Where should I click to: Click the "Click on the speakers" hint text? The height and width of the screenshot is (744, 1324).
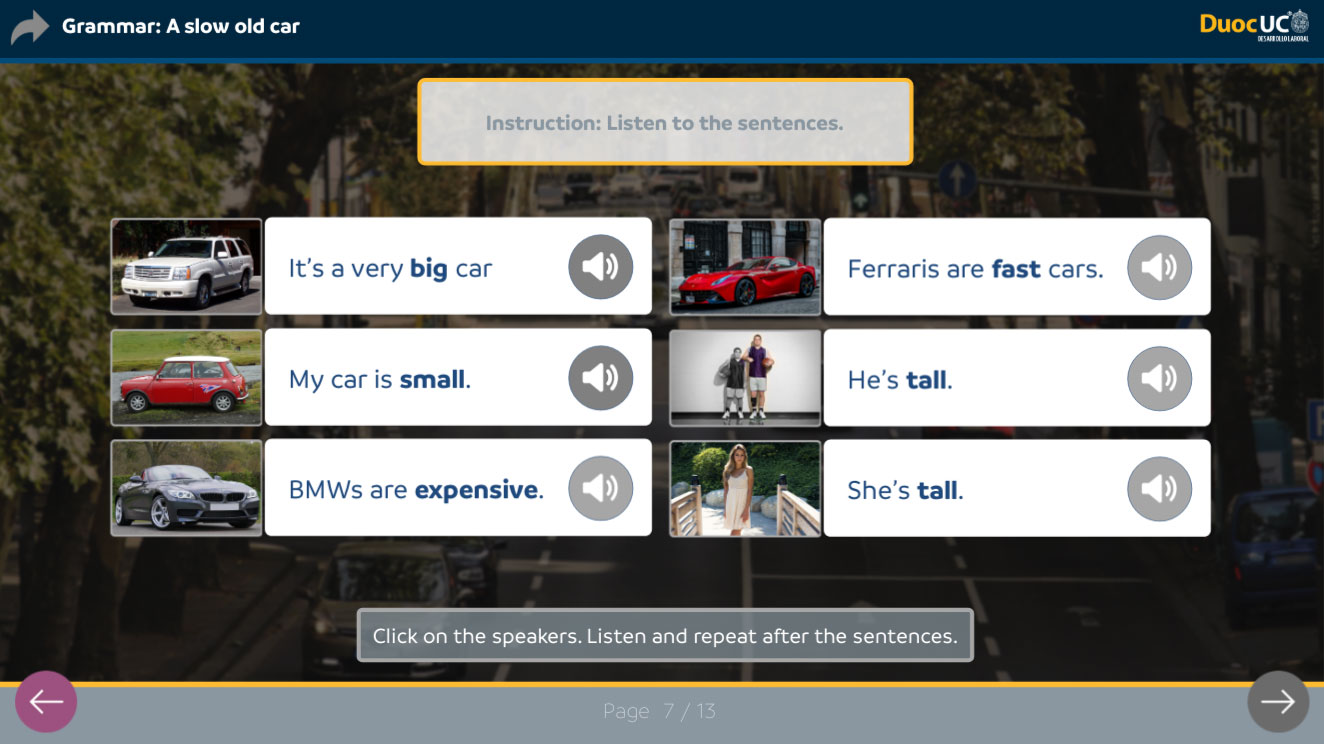pos(665,635)
